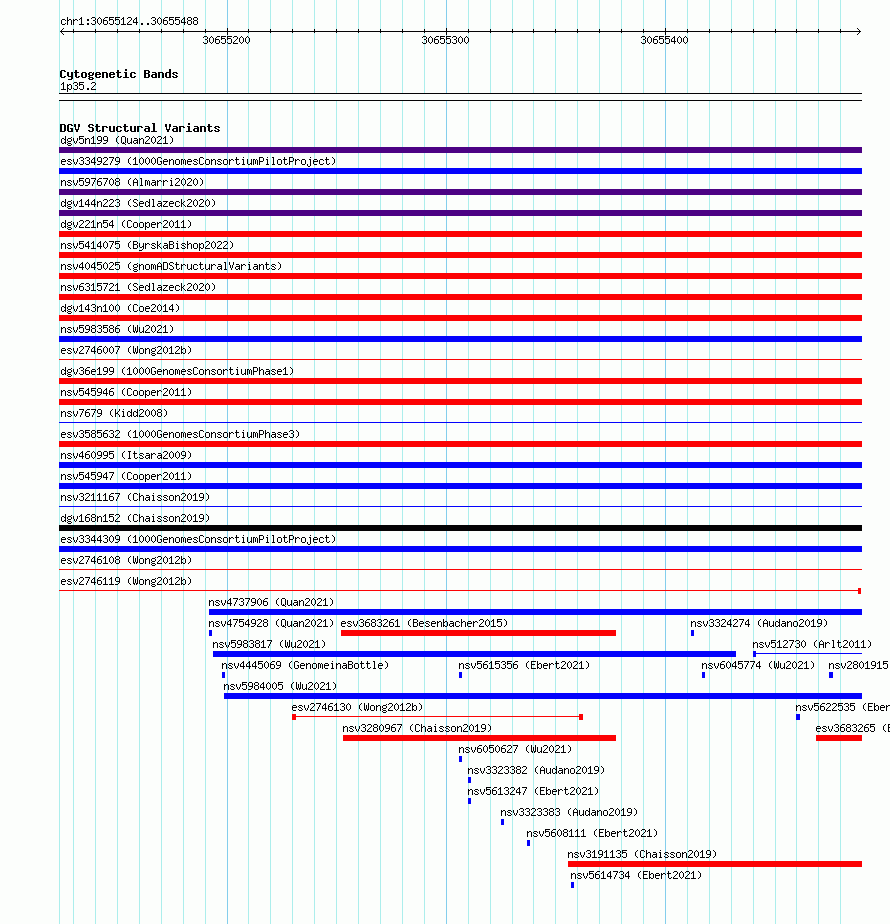Click the 30655400 ruler position label
The height and width of the screenshot is (924, 890).
665,40
